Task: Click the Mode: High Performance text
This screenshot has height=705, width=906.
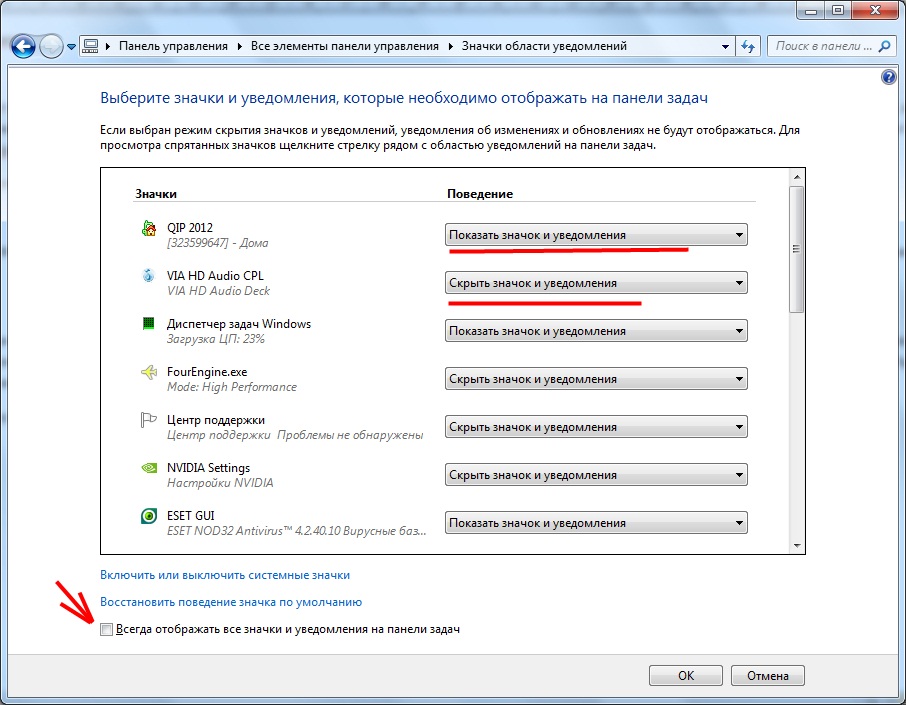Action: coord(232,387)
